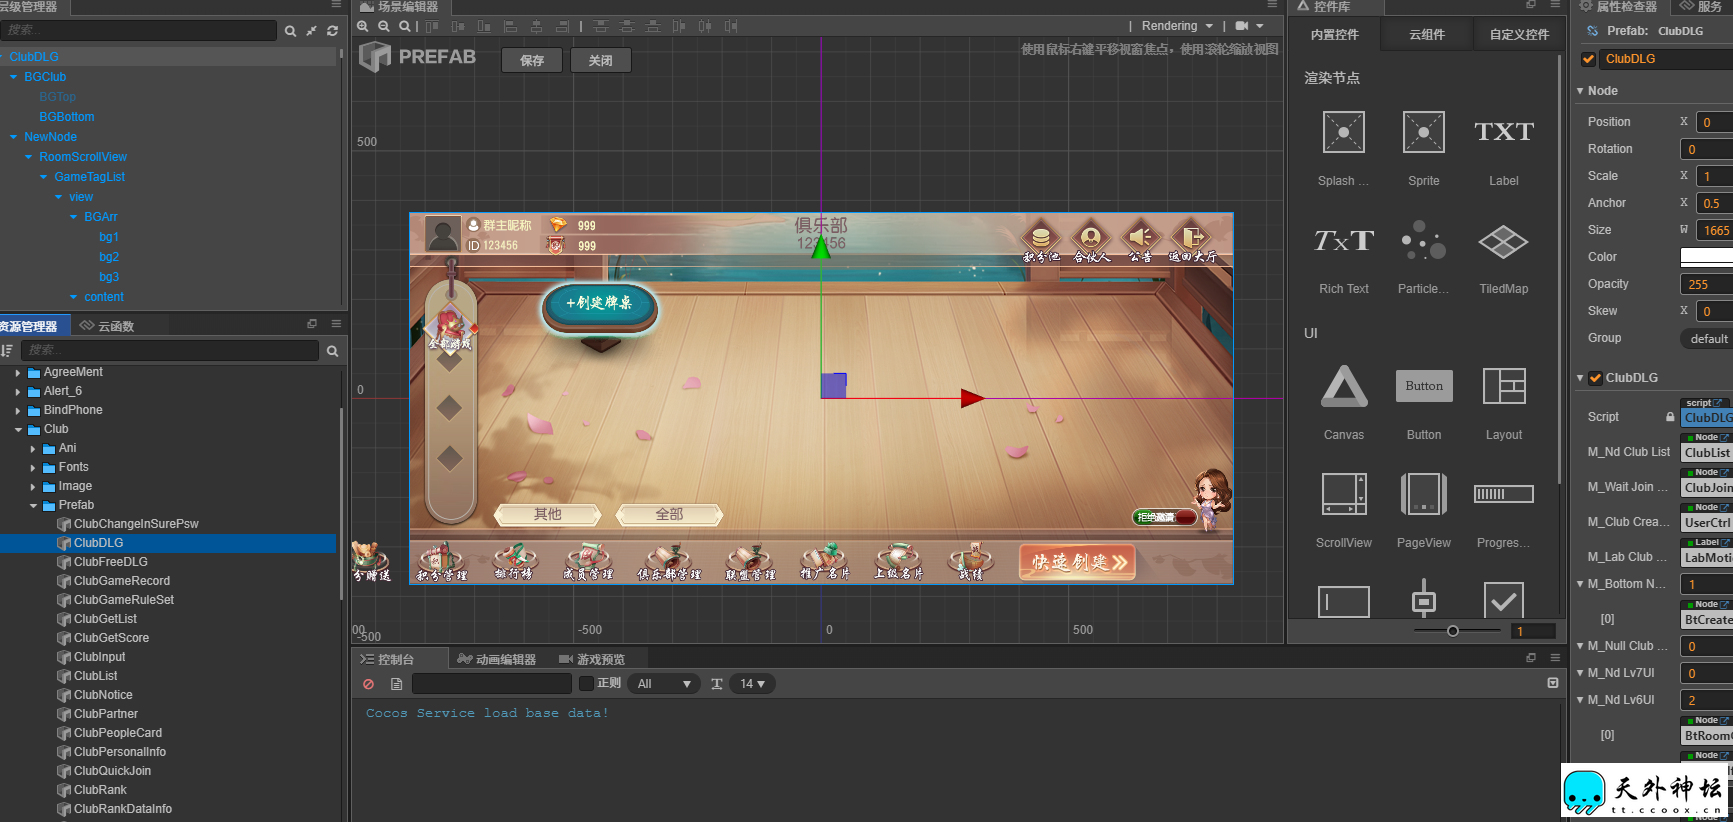Add a Button widget from library
Screen dimensions: 1733x822
point(1424,386)
